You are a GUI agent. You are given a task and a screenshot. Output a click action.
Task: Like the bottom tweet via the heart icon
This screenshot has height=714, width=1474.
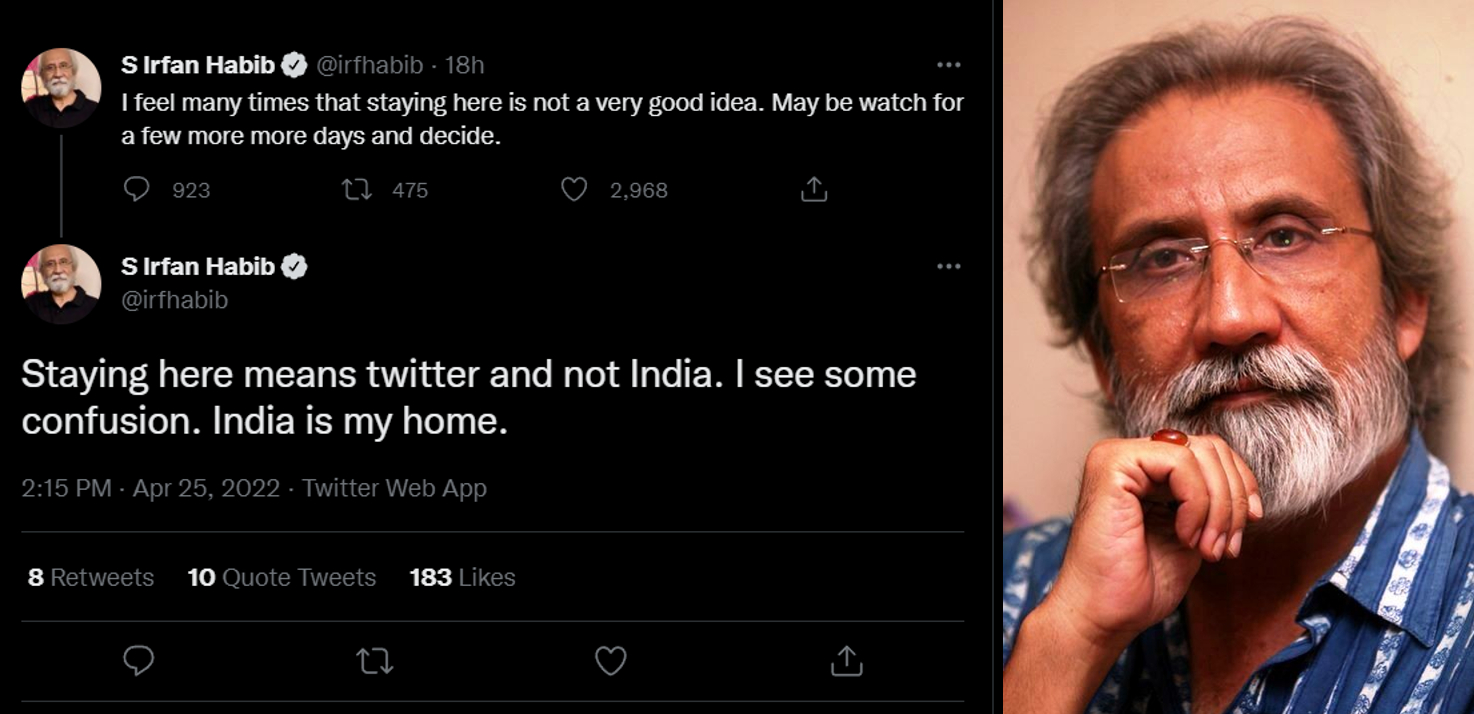pos(611,660)
